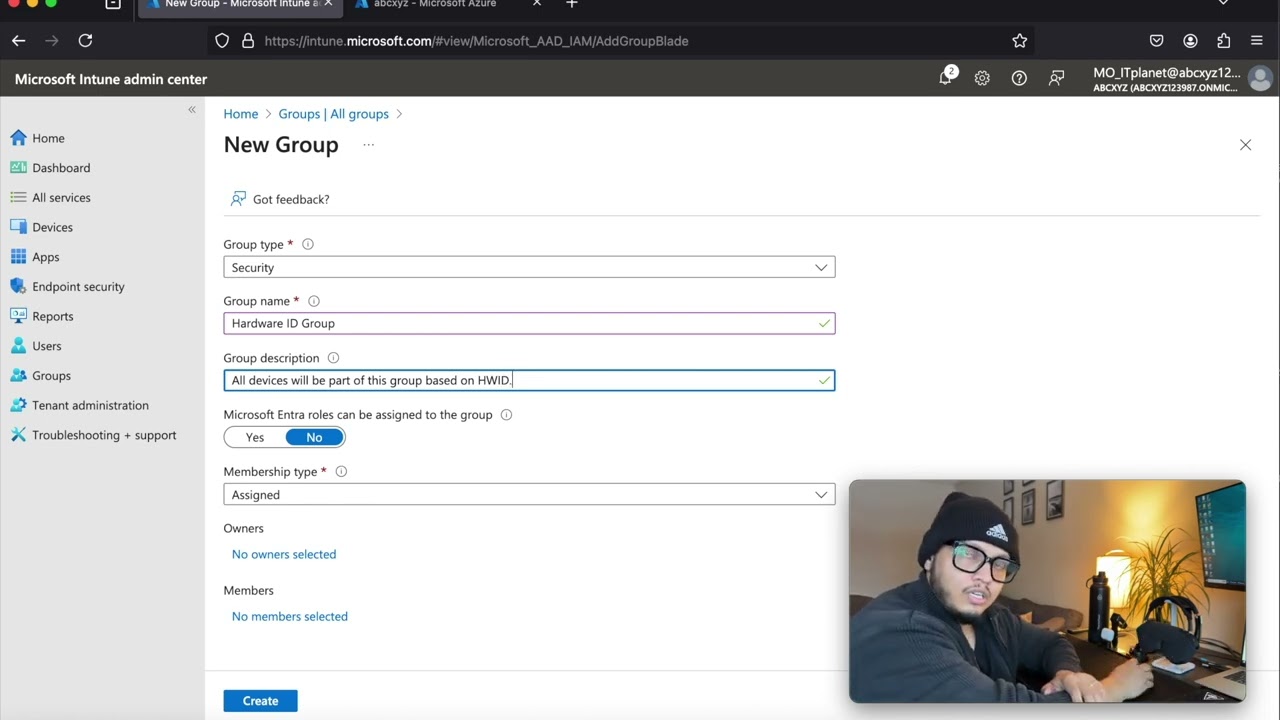Click the Tenant administration sidebar icon
This screenshot has height=720, width=1280.
click(18, 405)
